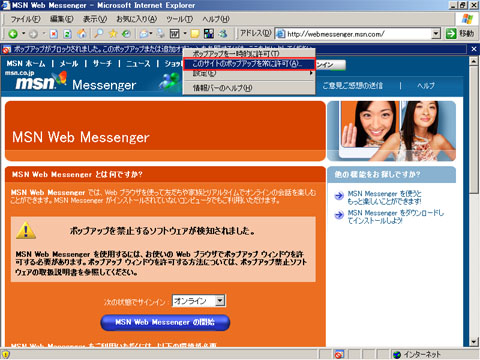This screenshot has height=360, width=480.
Task: Click the Stop page loading icon
Action: tap(54, 34)
